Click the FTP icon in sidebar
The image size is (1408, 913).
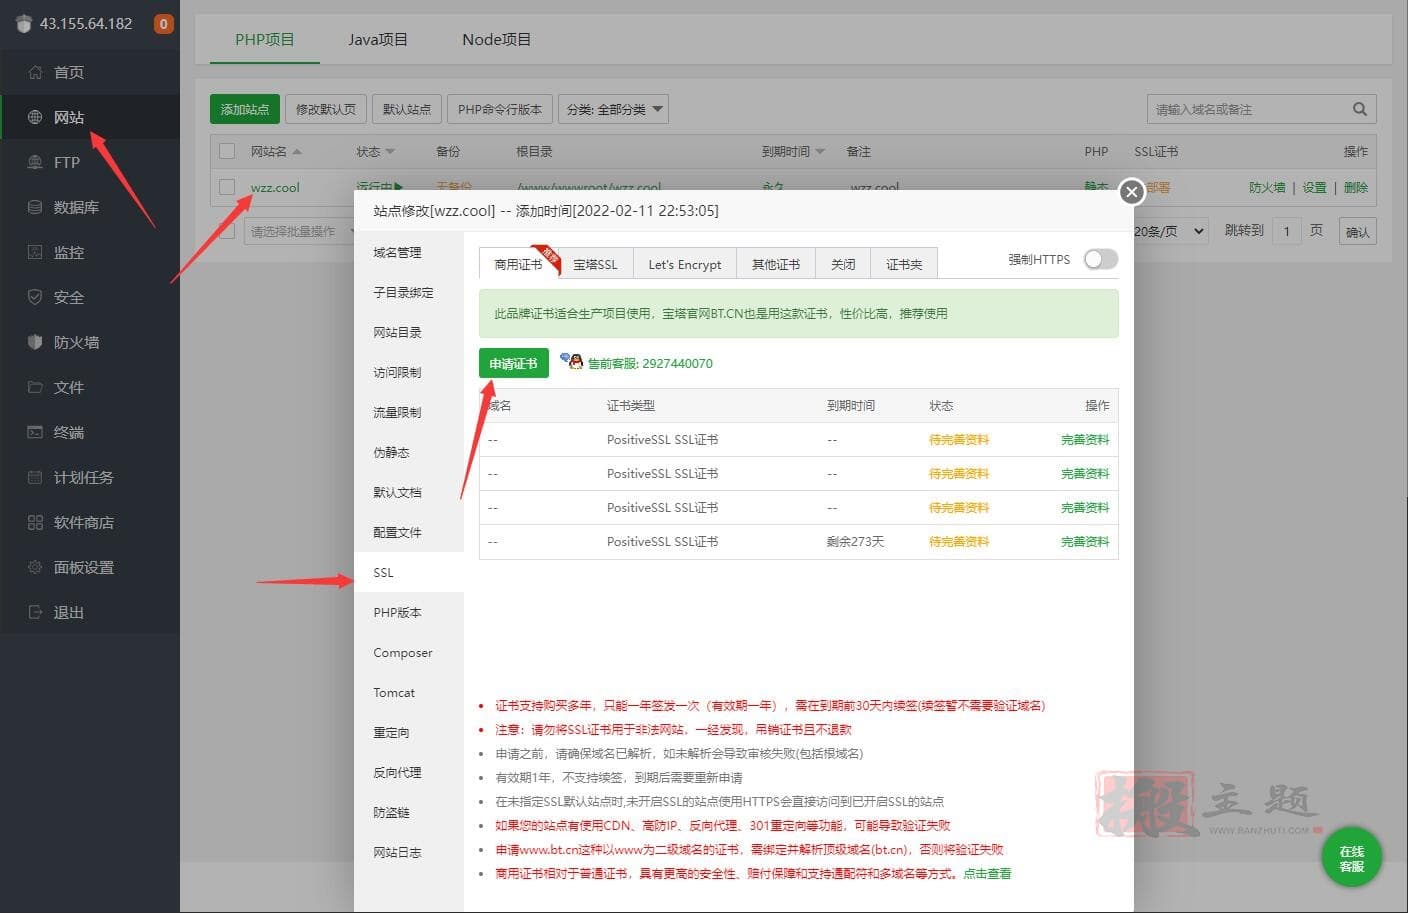pyautogui.click(x=35, y=162)
